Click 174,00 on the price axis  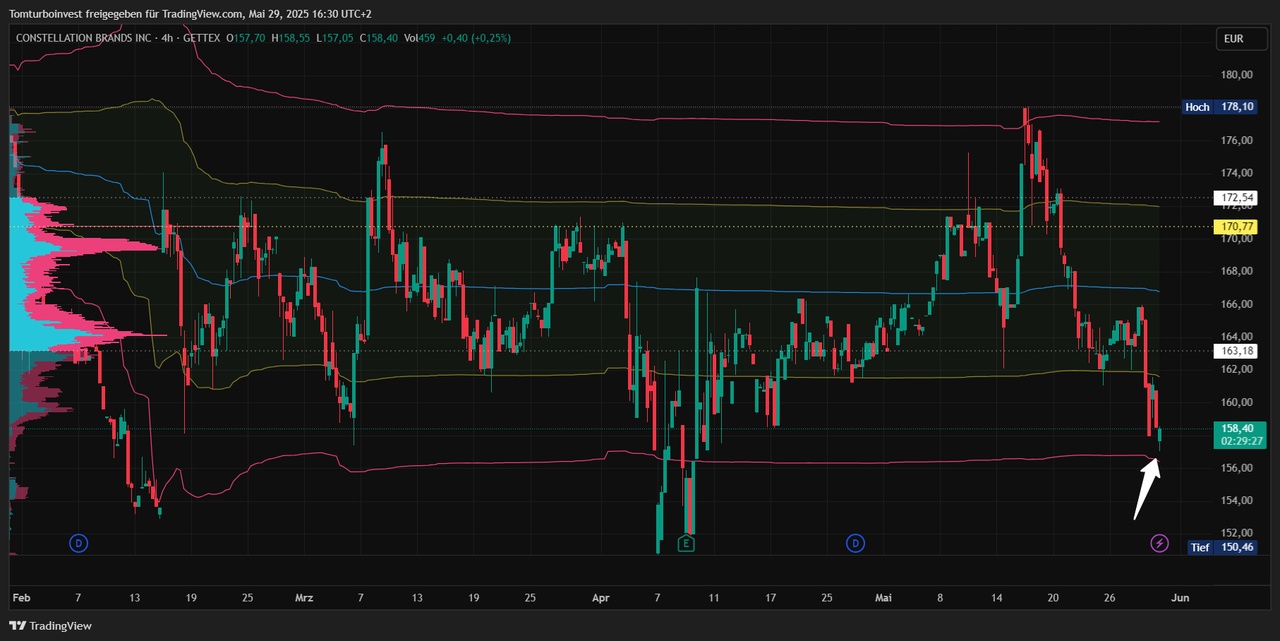[x=1237, y=174]
